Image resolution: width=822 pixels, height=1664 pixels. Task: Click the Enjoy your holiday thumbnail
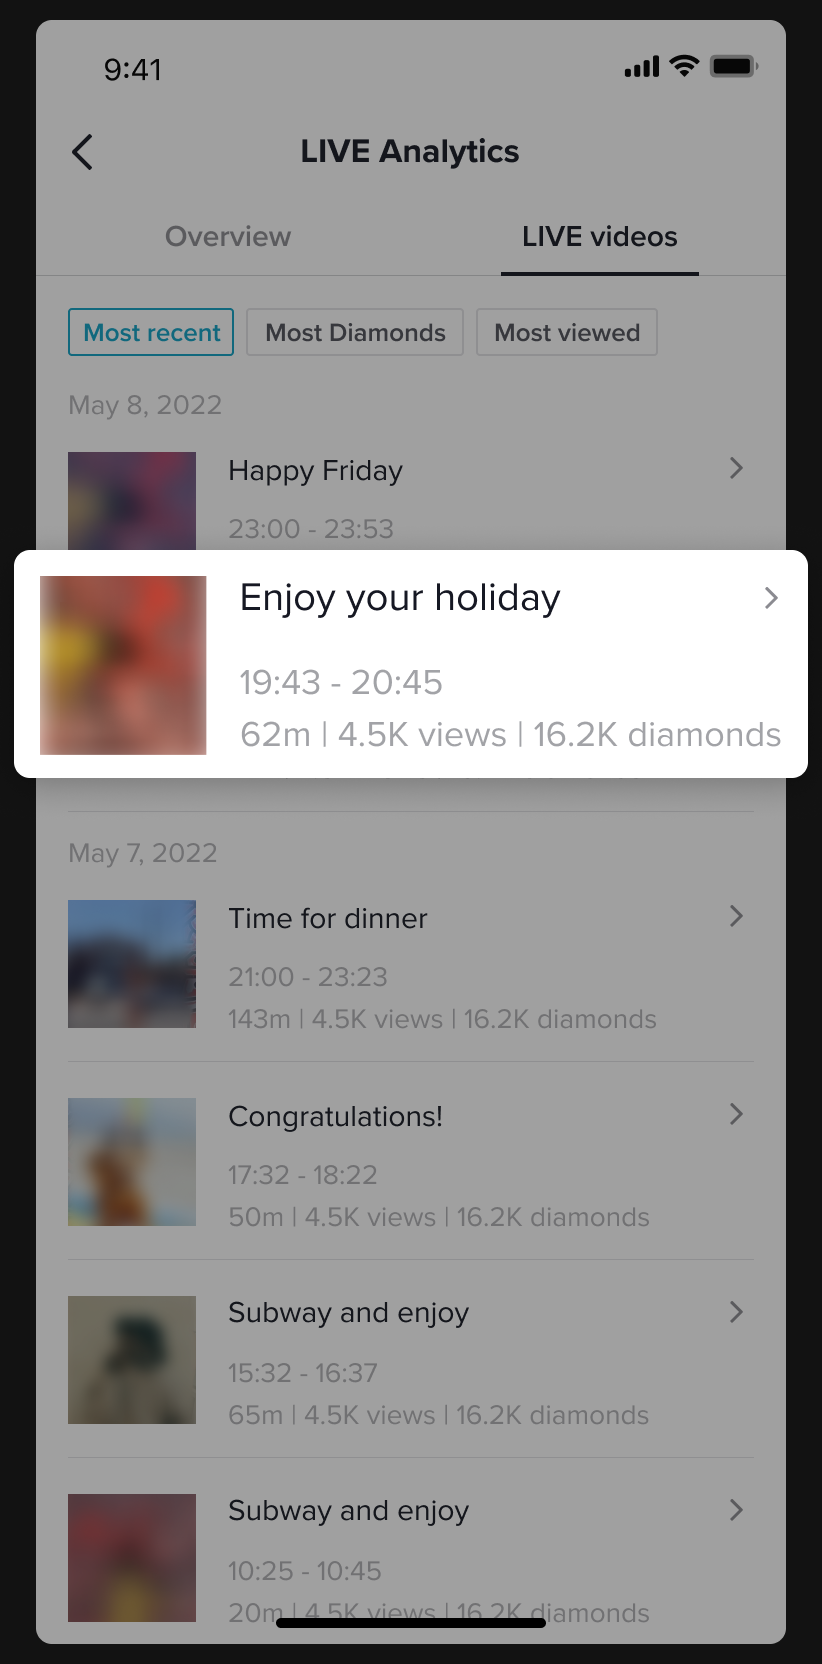pos(123,665)
